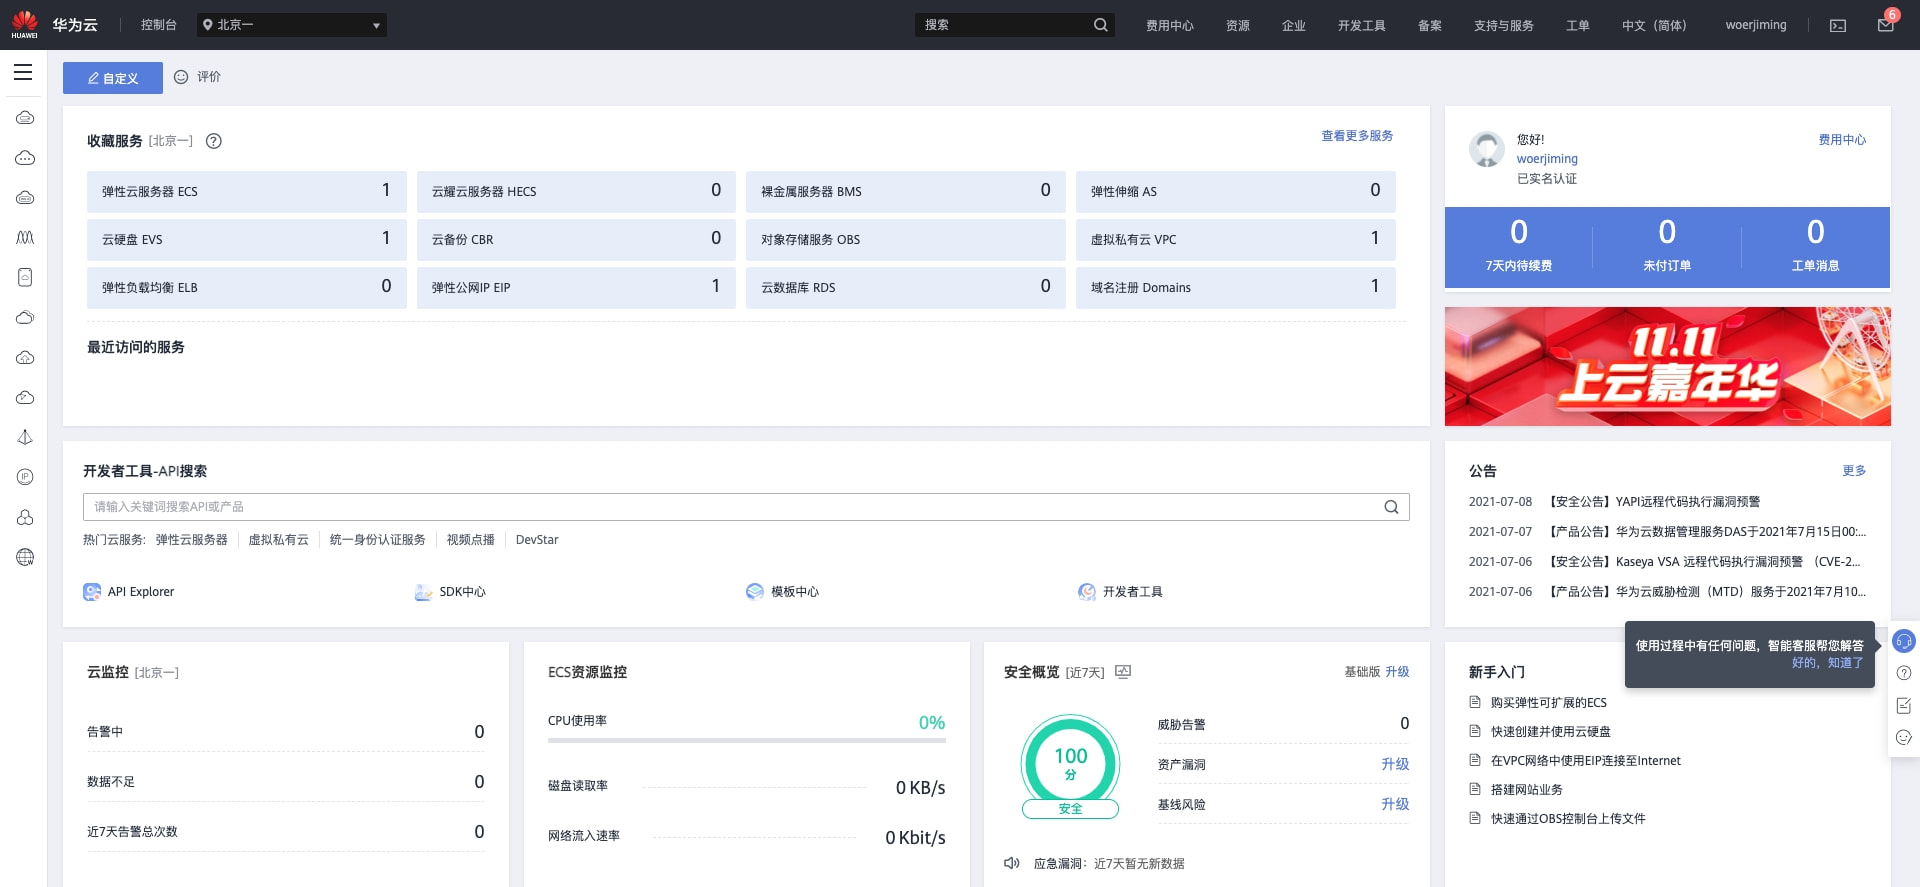Viewport: 1920px width, 887px height.
Task: Click the EVS disk icon in sidebar
Action: click(25, 278)
